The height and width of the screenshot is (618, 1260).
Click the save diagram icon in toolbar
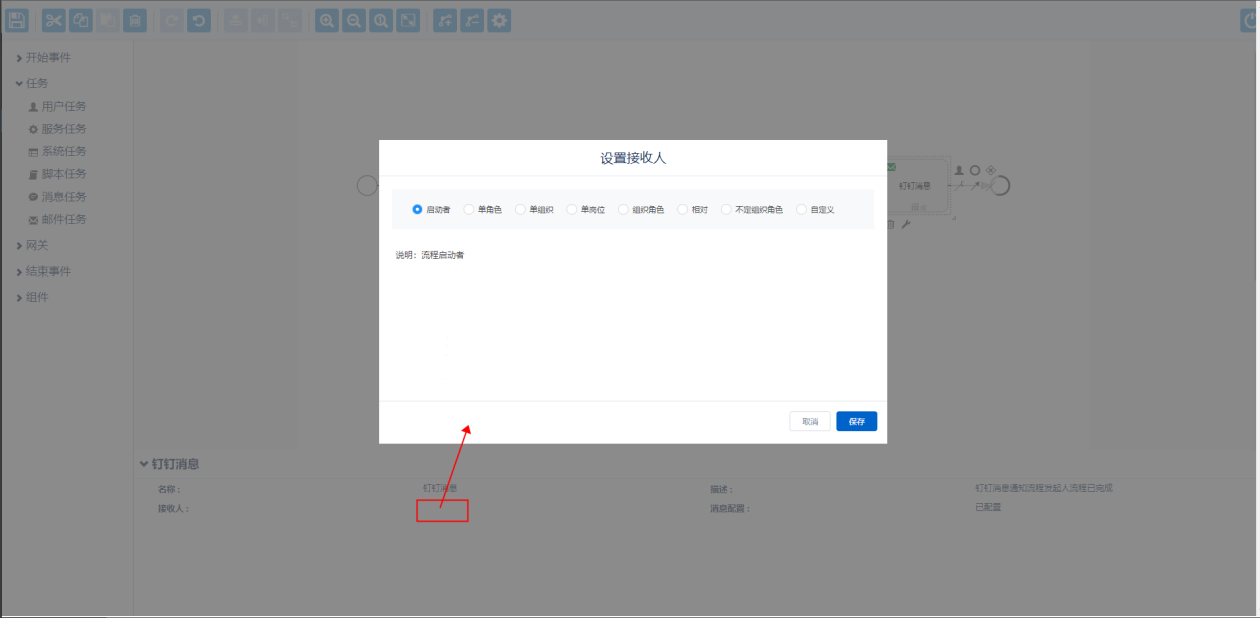pos(17,20)
